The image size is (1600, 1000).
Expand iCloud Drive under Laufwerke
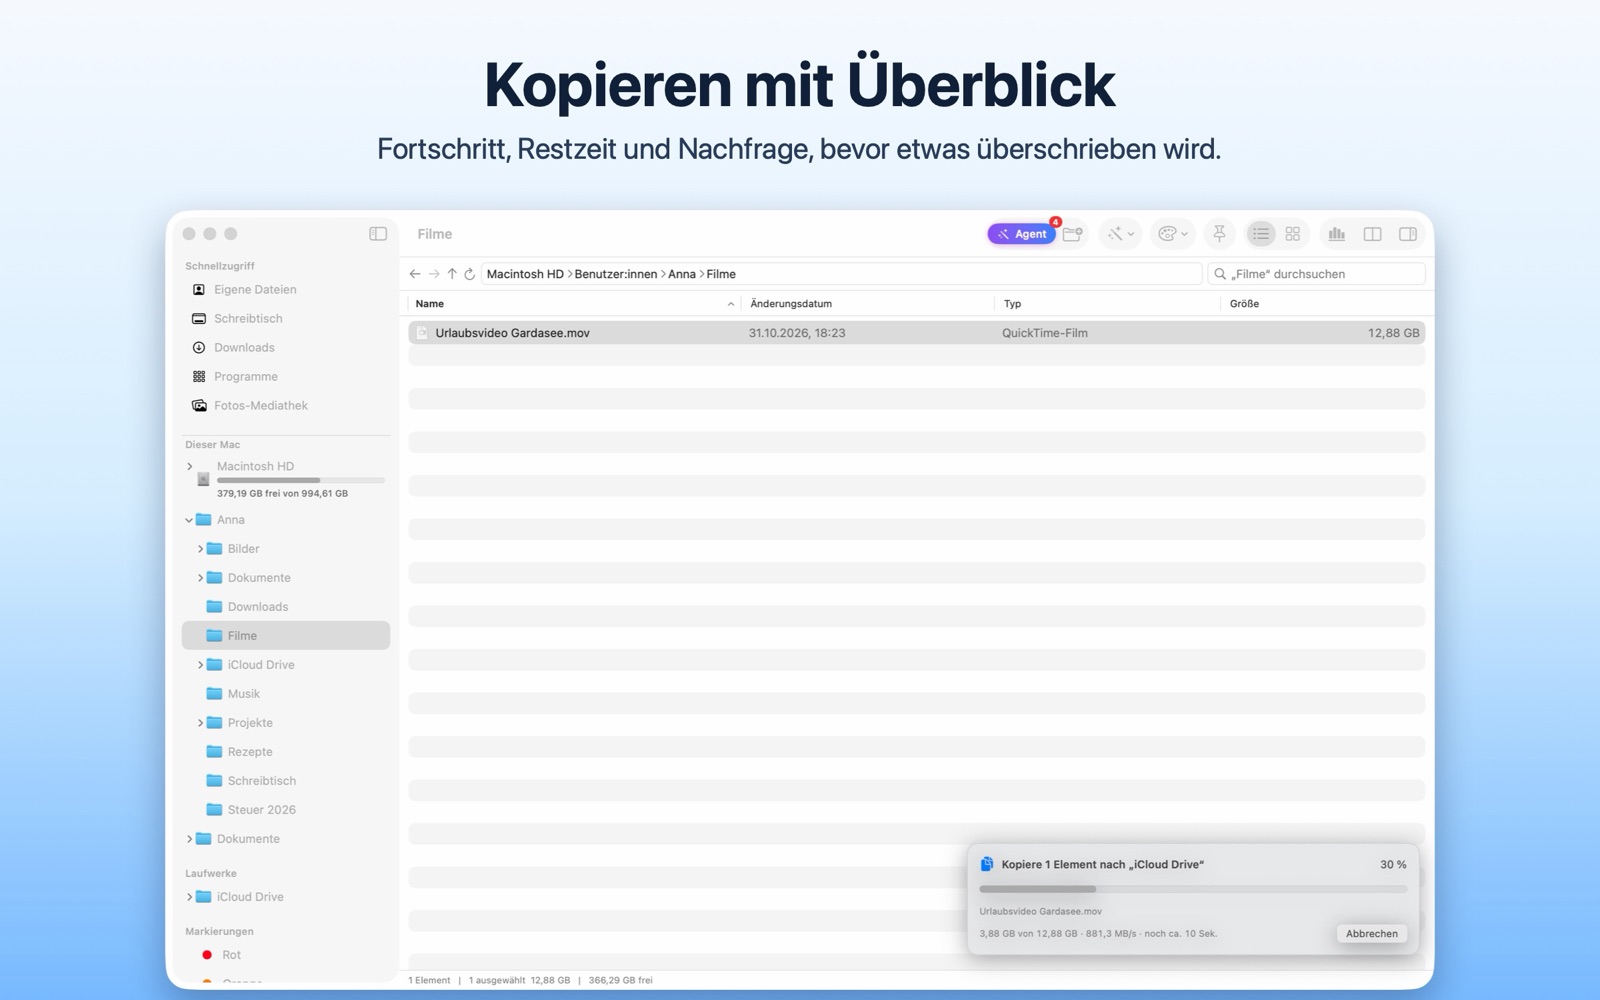pyautogui.click(x=190, y=897)
